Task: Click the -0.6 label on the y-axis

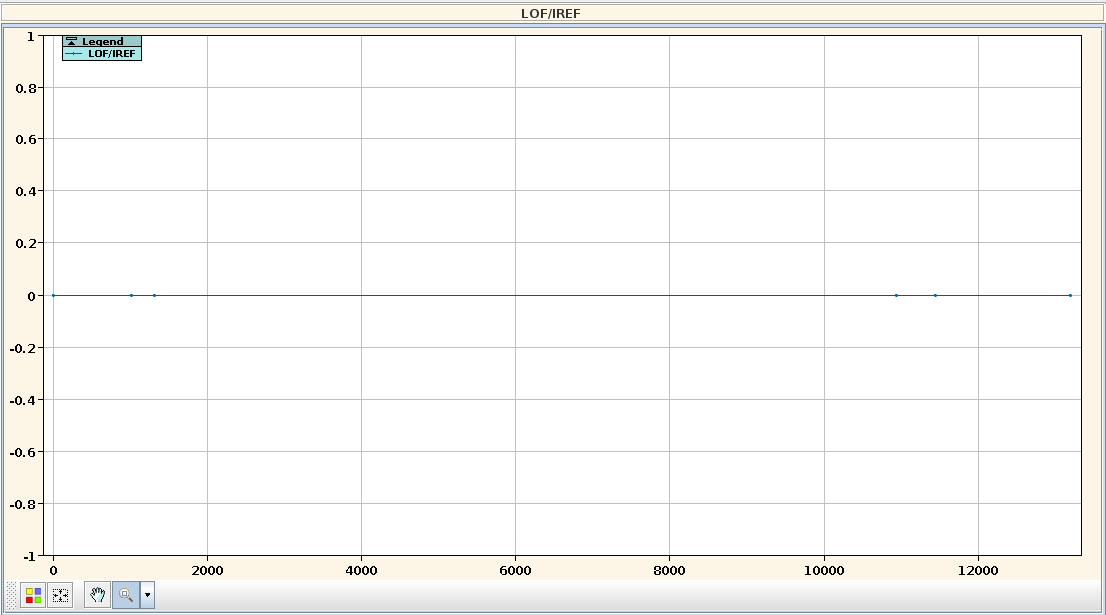Action: pos(20,452)
